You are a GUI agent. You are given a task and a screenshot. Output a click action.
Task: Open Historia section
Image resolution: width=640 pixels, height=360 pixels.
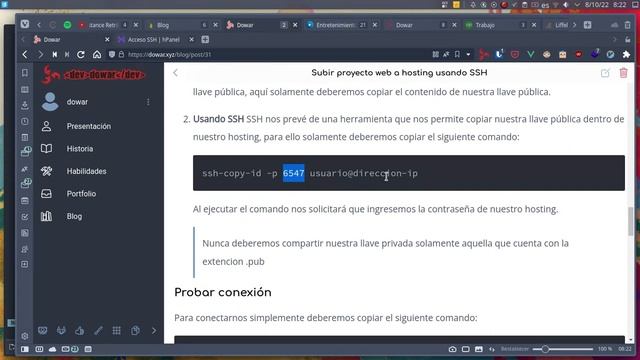point(80,149)
